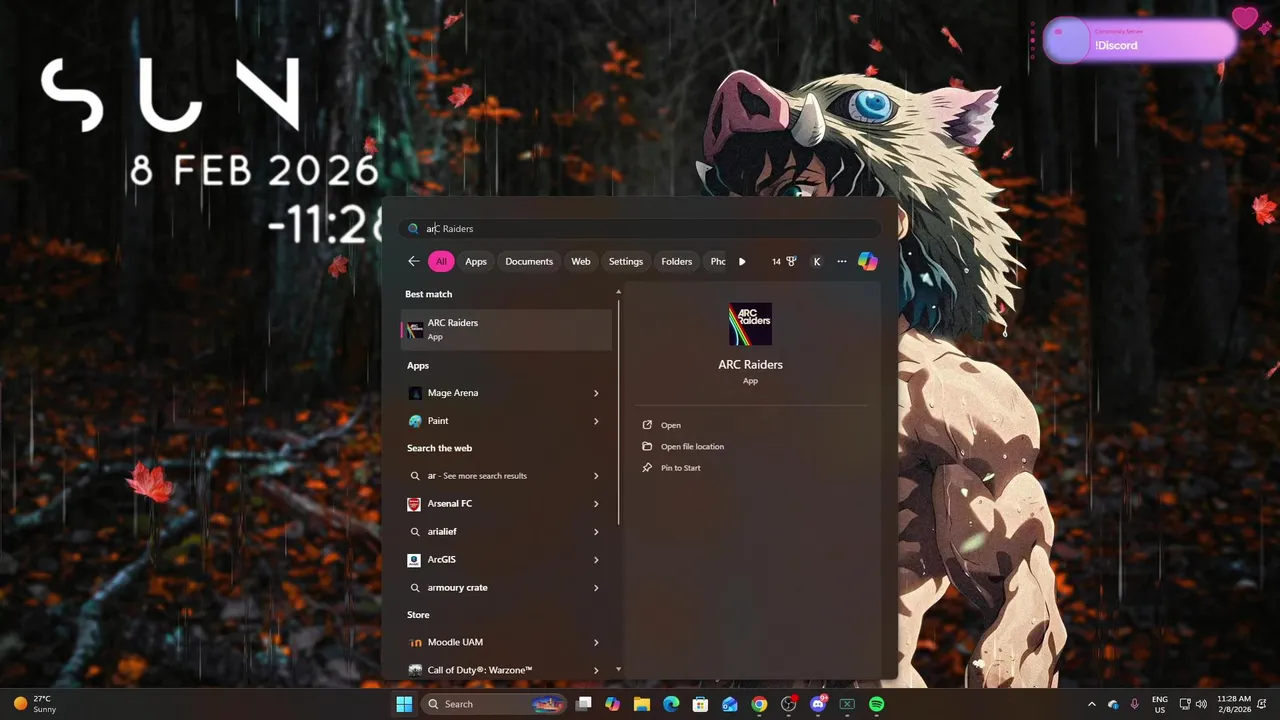Screen dimensions: 1280x720
Task: Open the three-dot more options menu
Action: 842,261
